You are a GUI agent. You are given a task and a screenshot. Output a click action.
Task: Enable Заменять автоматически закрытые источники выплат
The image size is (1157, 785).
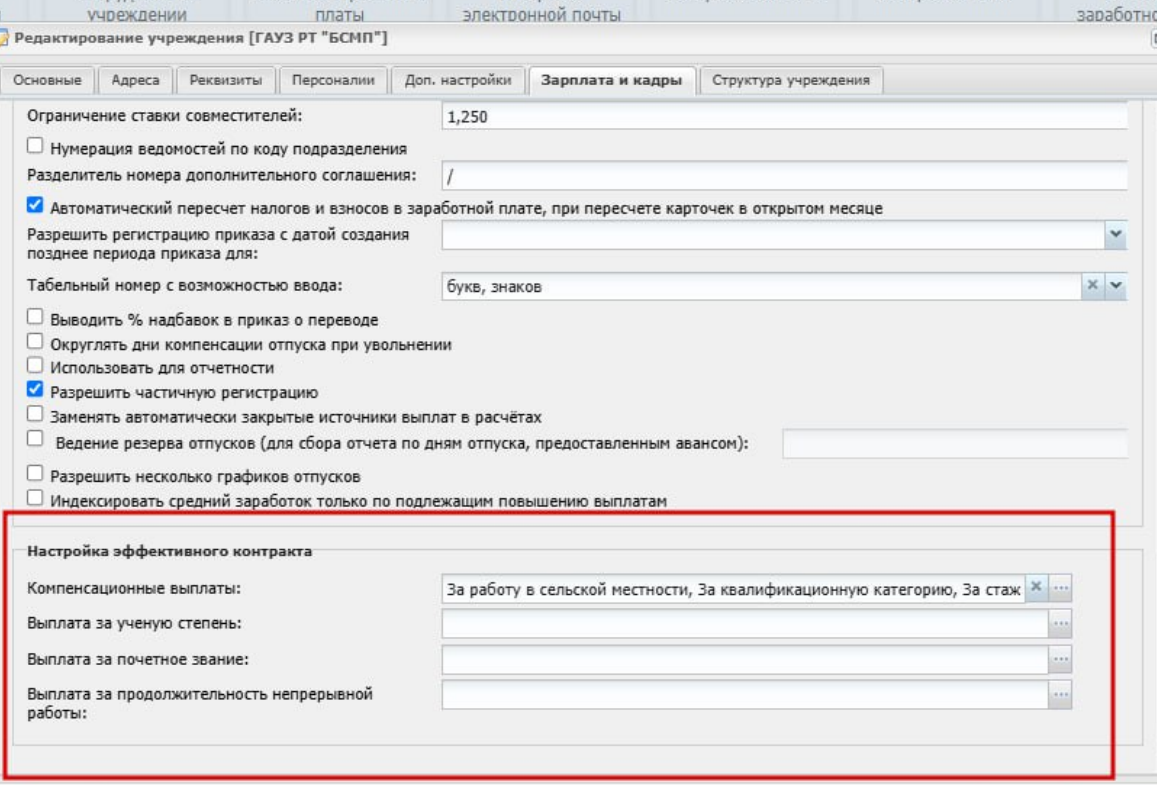click(35, 414)
